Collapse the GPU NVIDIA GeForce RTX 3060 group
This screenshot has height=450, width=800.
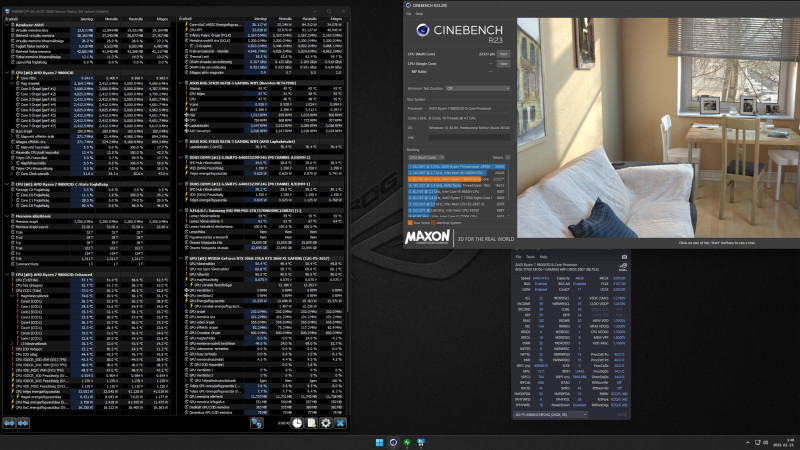pos(180,258)
